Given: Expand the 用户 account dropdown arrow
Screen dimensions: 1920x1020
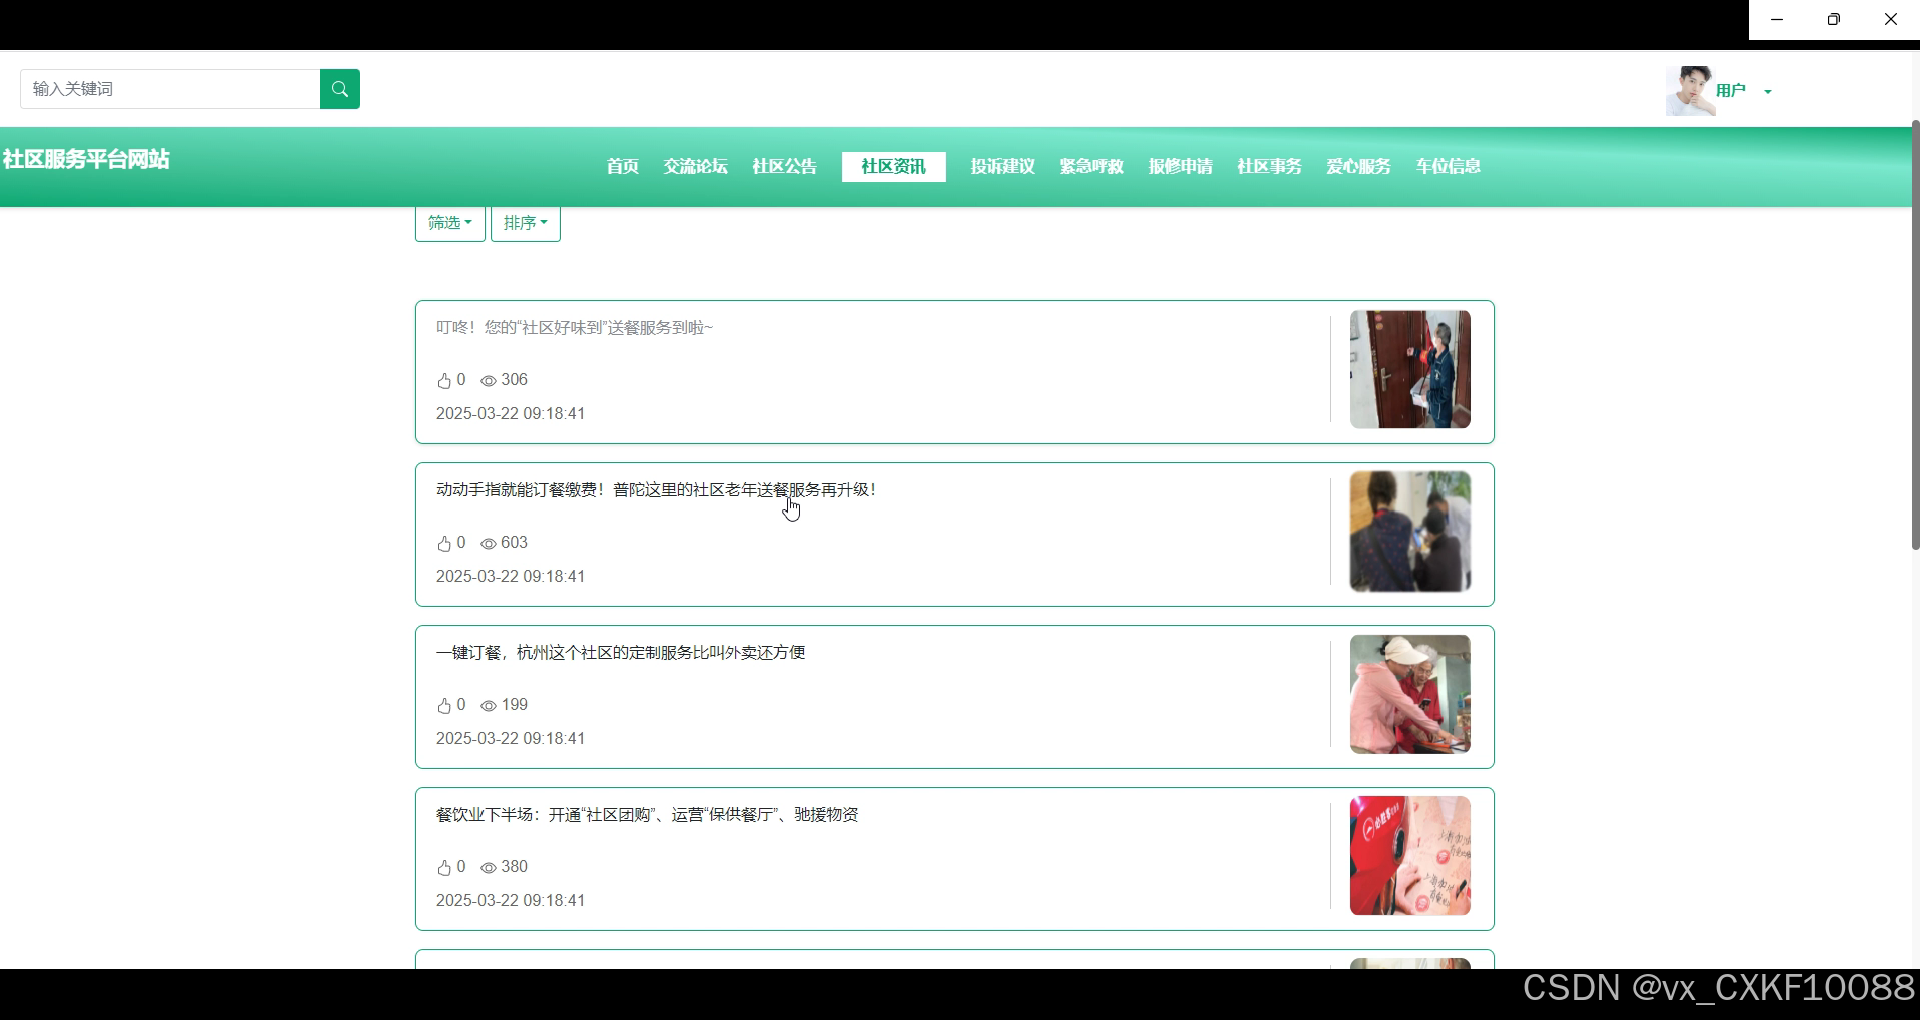Looking at the screenshot, I should (1768, 92).
